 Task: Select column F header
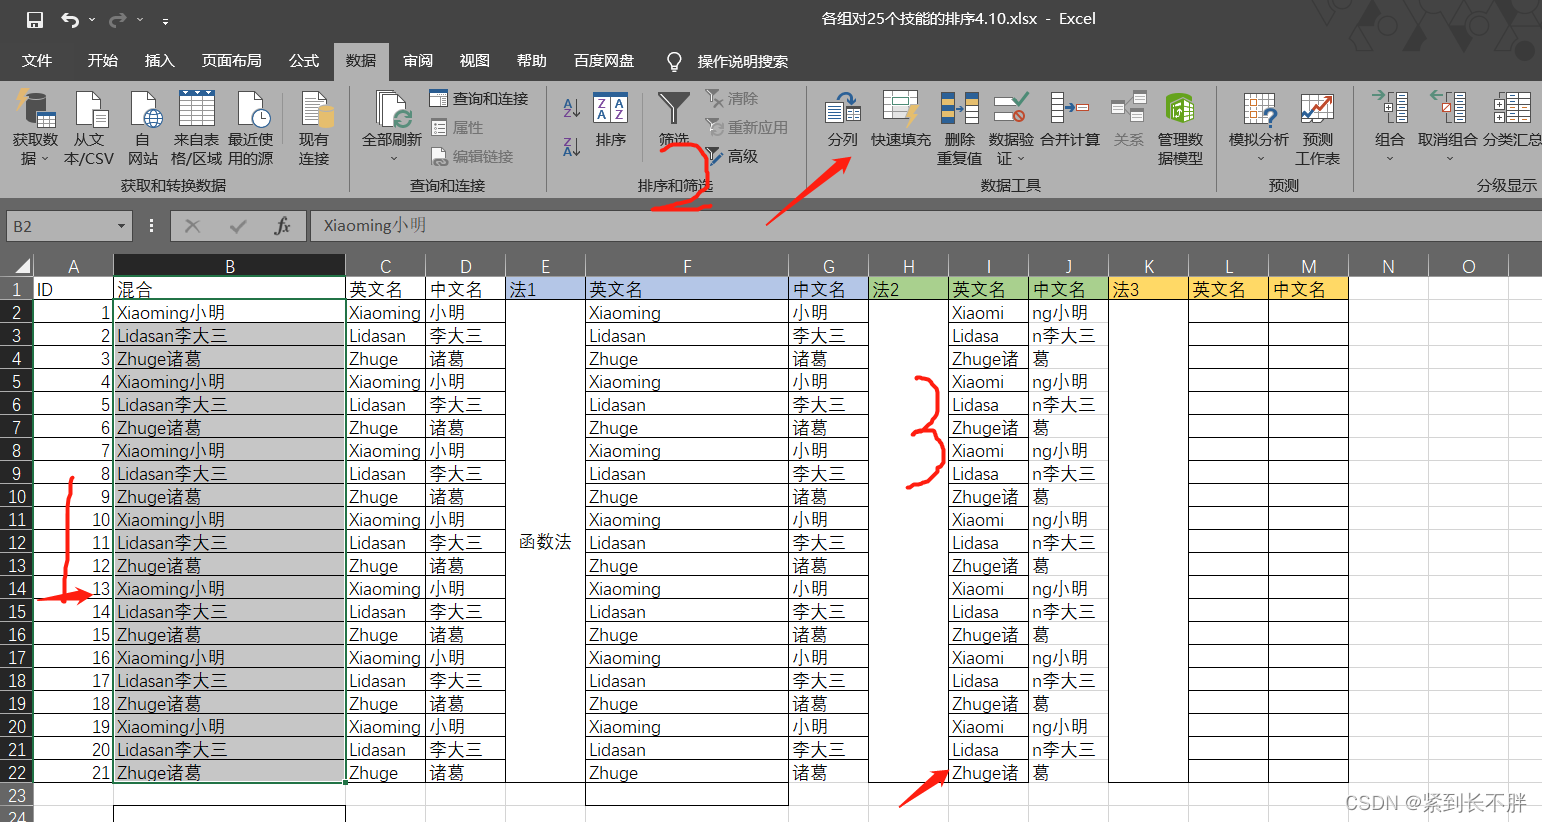tap(687, 266)
